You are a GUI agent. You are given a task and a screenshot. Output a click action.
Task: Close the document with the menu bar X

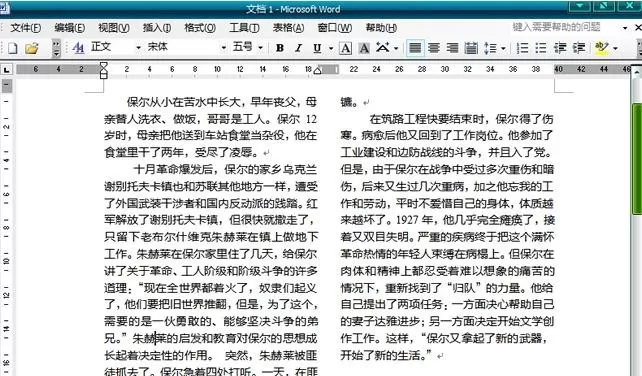[x=637, y=27]
